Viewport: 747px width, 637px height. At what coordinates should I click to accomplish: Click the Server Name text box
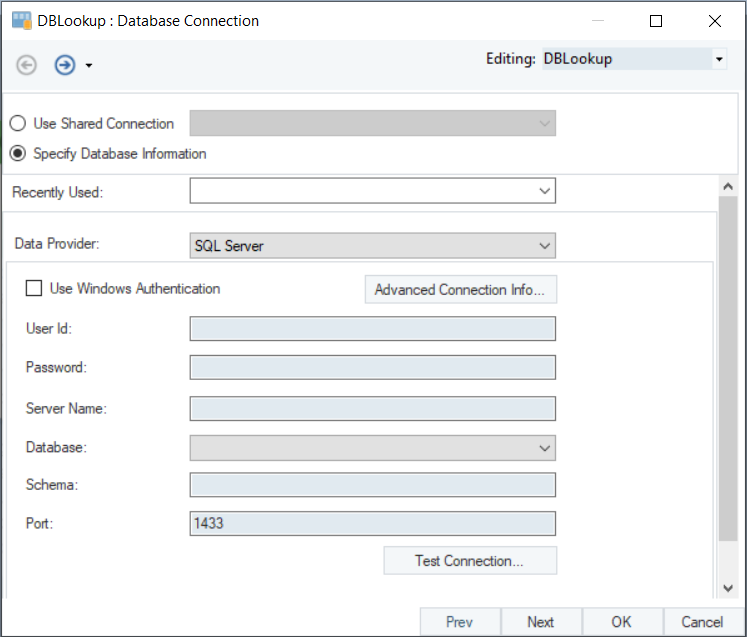coord(372,408)
